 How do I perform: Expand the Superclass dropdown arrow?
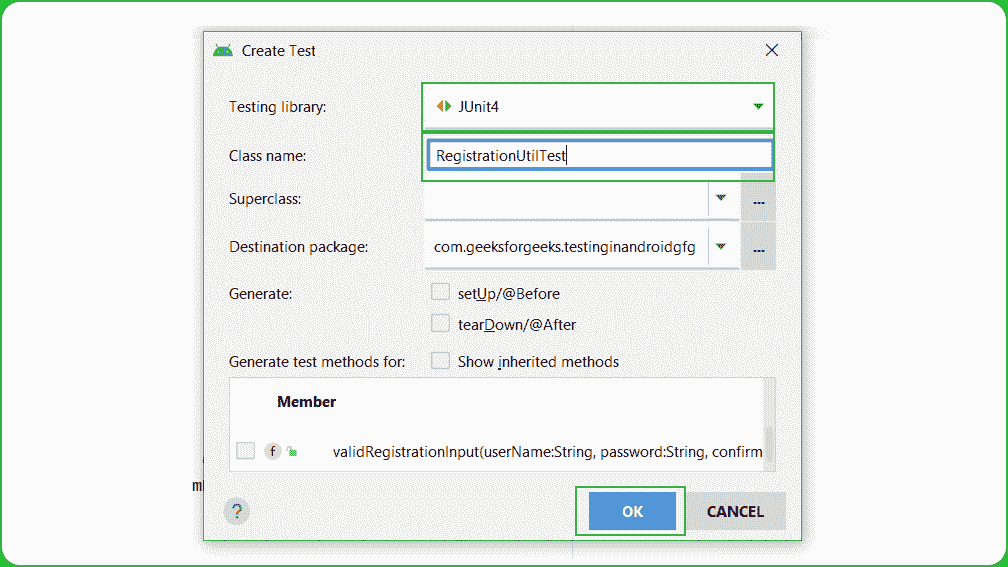[720, 198]
